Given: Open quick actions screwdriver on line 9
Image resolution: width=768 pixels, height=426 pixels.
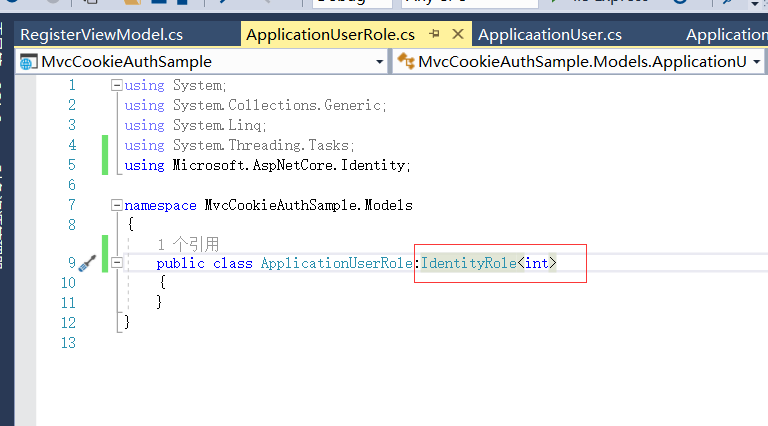Looking at the screenshot, I should click(88, 263).
